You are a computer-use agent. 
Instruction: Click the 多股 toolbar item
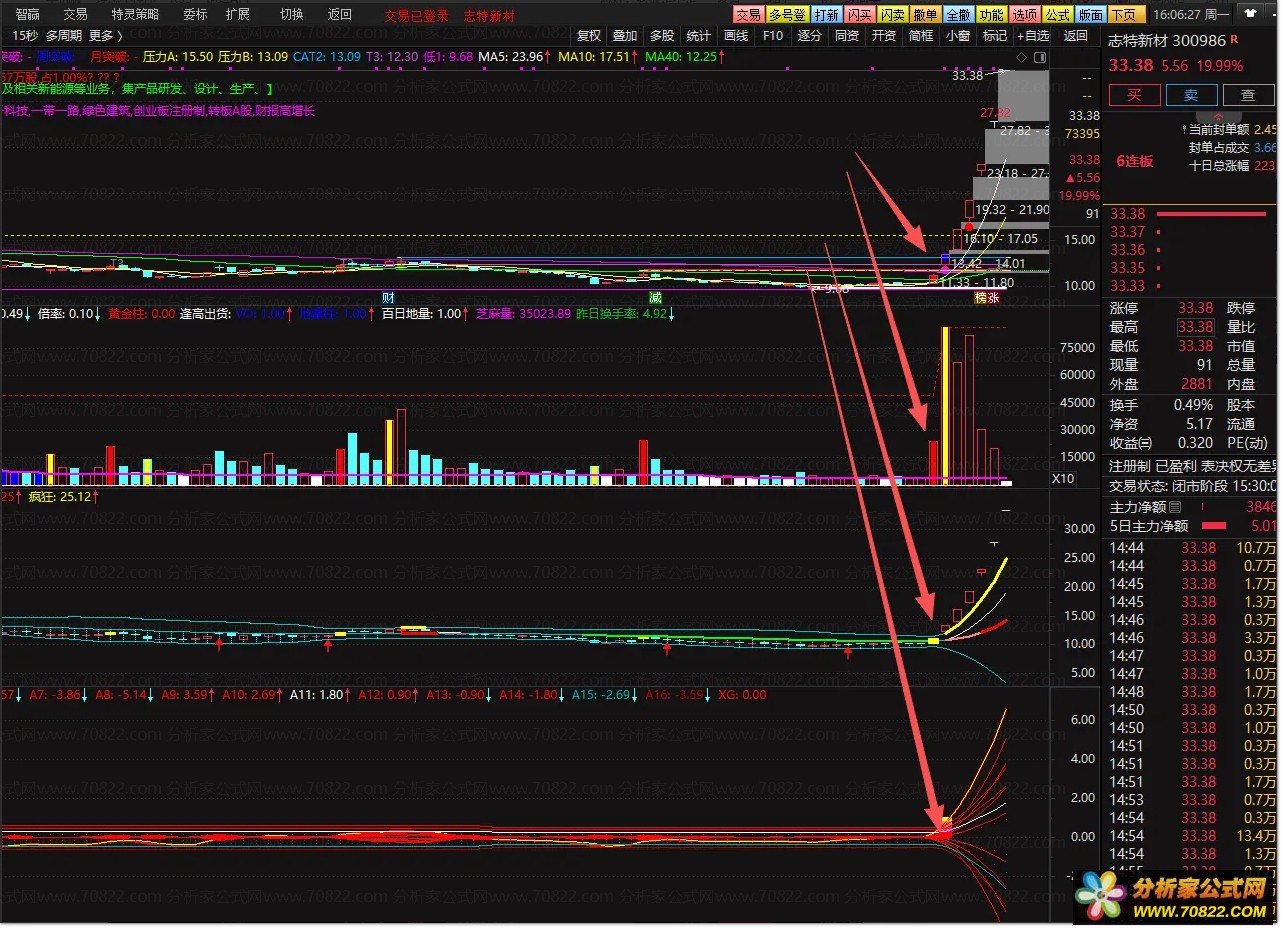click(661, 36)
